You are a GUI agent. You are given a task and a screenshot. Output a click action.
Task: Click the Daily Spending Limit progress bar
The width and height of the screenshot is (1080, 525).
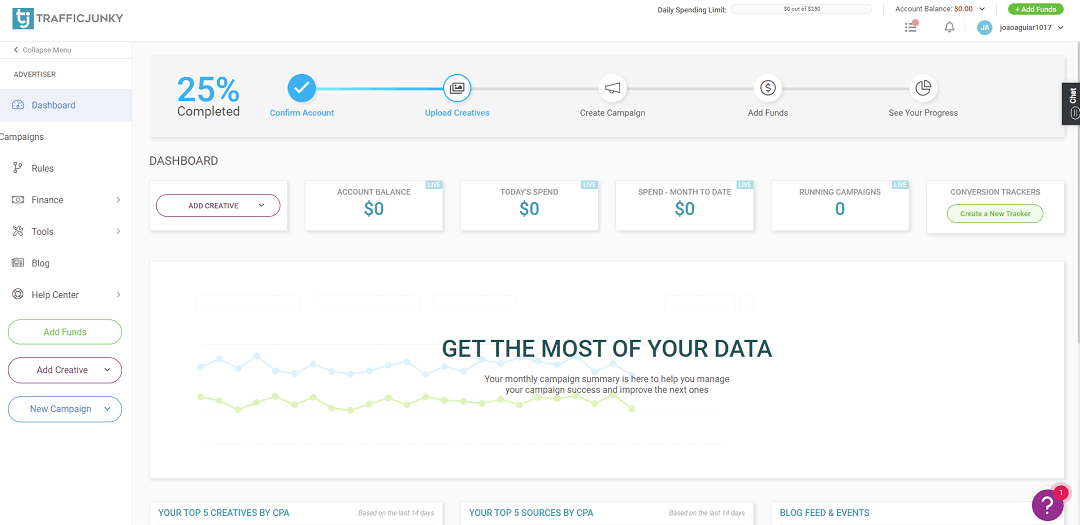[801, 10]
